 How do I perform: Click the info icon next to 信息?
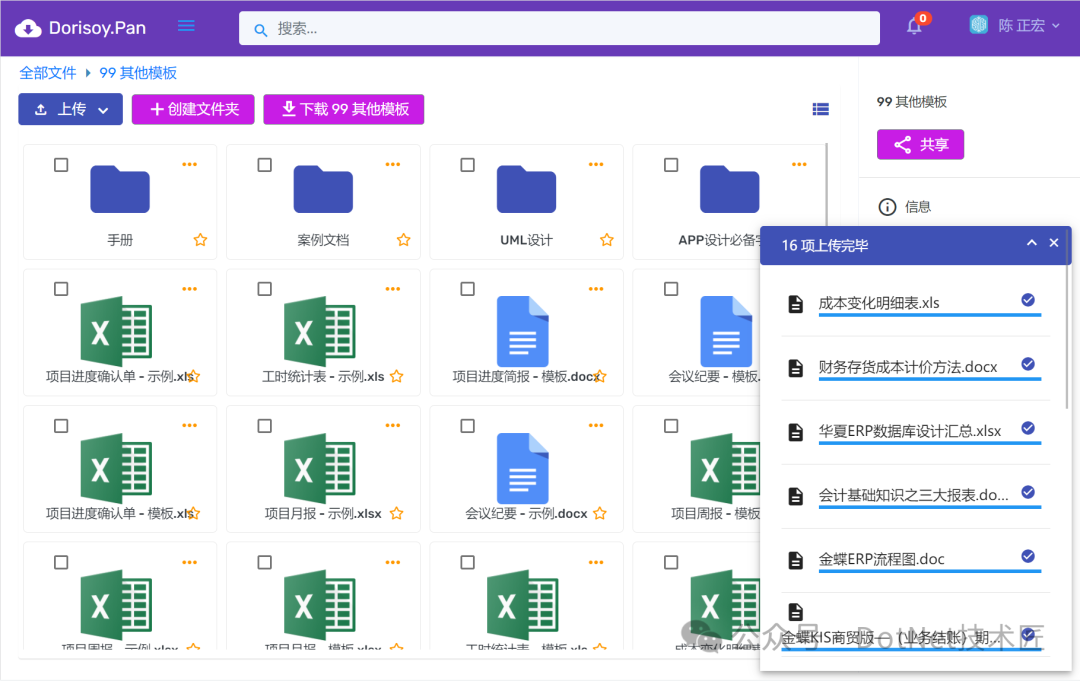(887, 207)
